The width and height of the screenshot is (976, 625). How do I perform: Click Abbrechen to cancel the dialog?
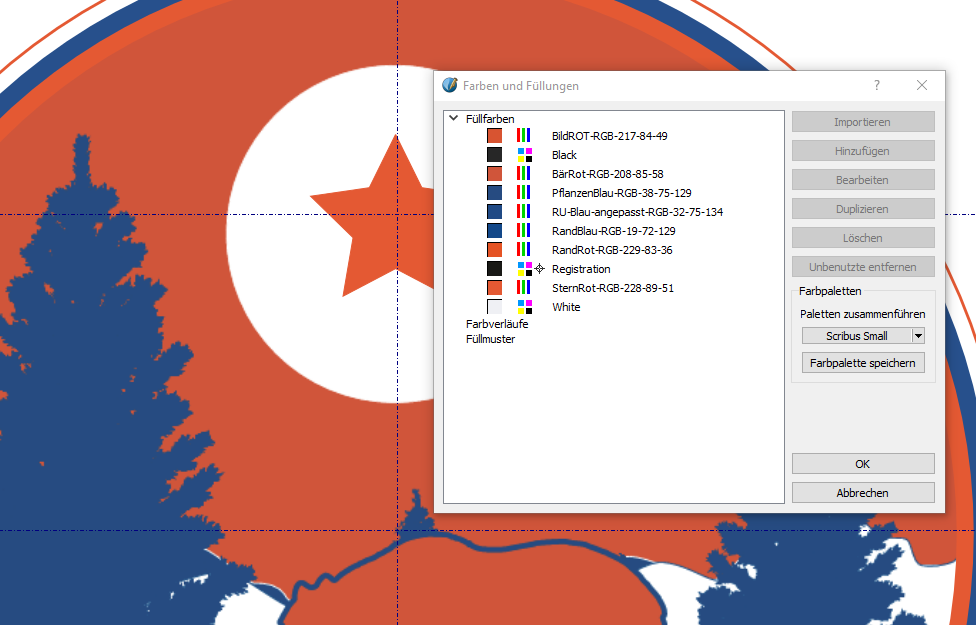point(863,493)
